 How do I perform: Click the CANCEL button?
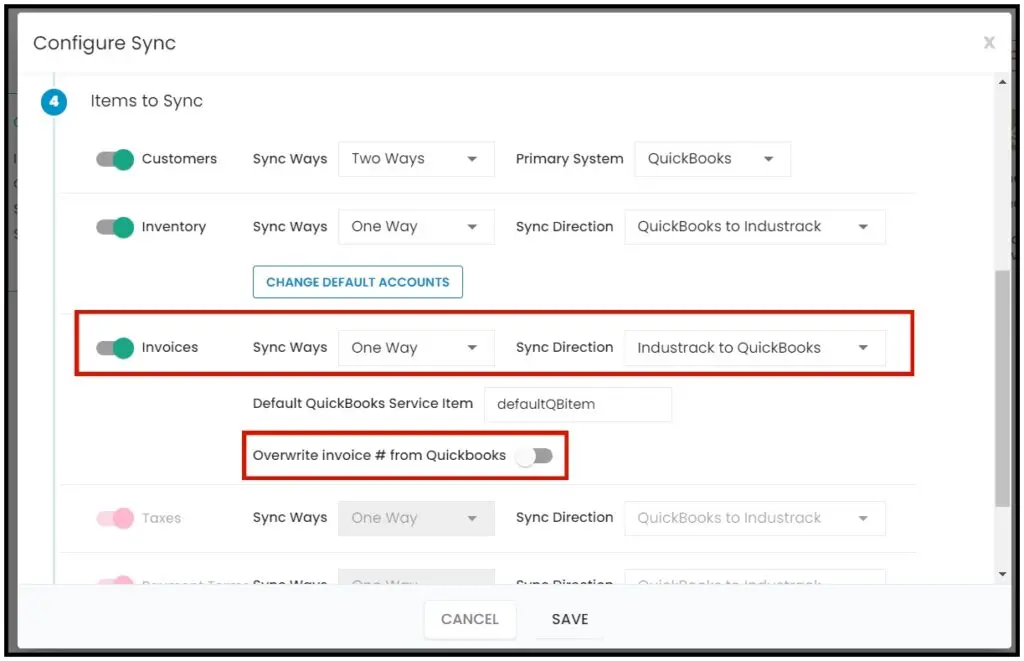click(x=470, y=619)
